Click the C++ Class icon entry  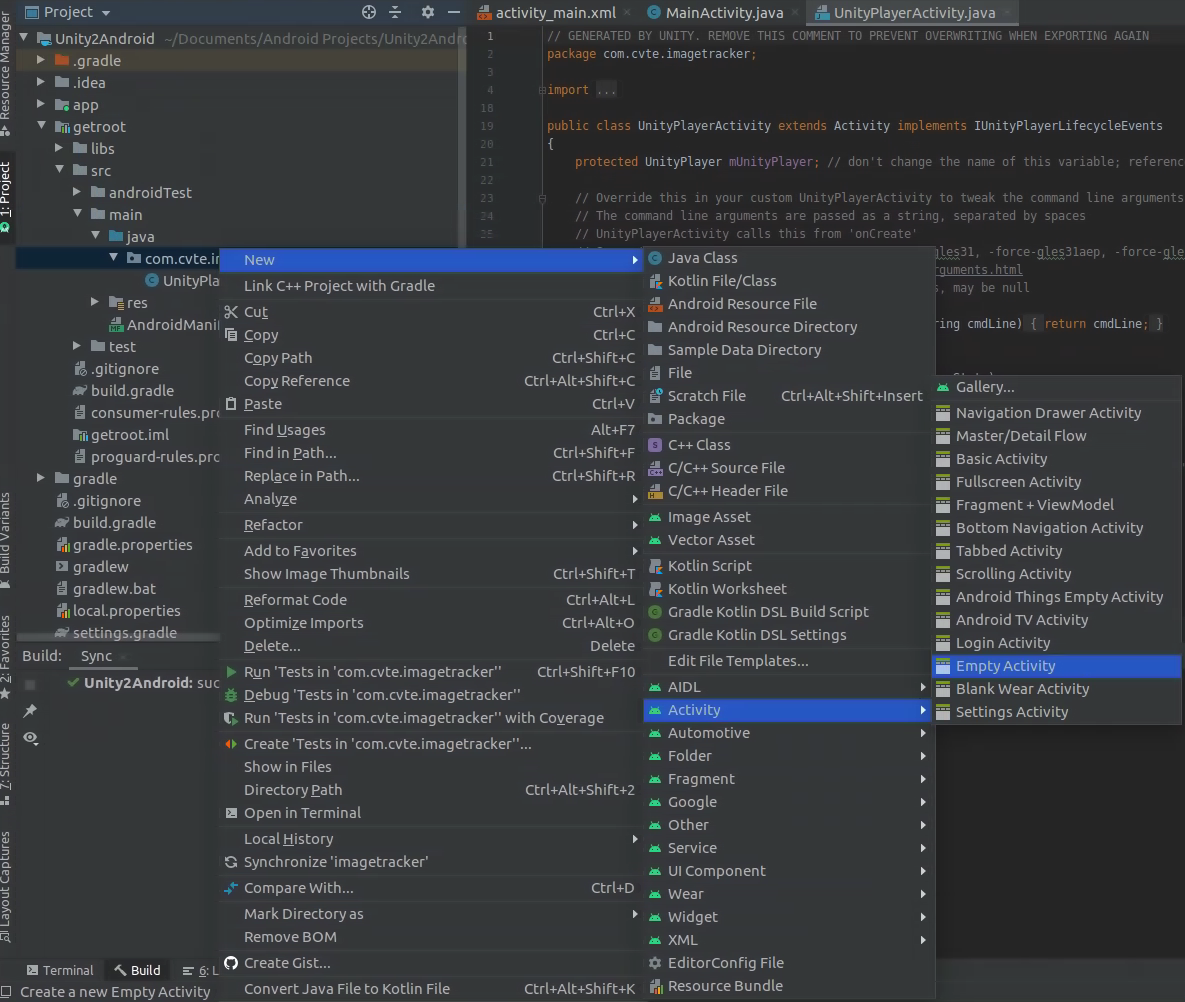tap(655, 445)
